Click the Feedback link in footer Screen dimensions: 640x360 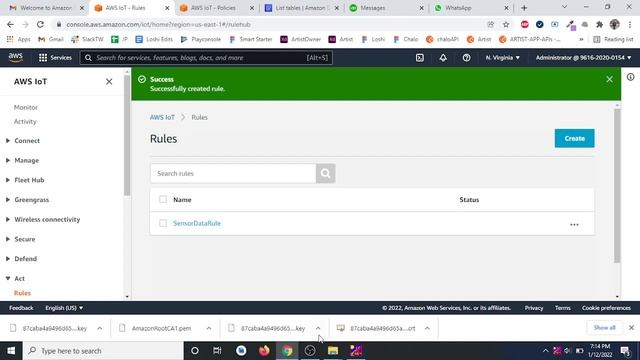[x=21, y=308]
